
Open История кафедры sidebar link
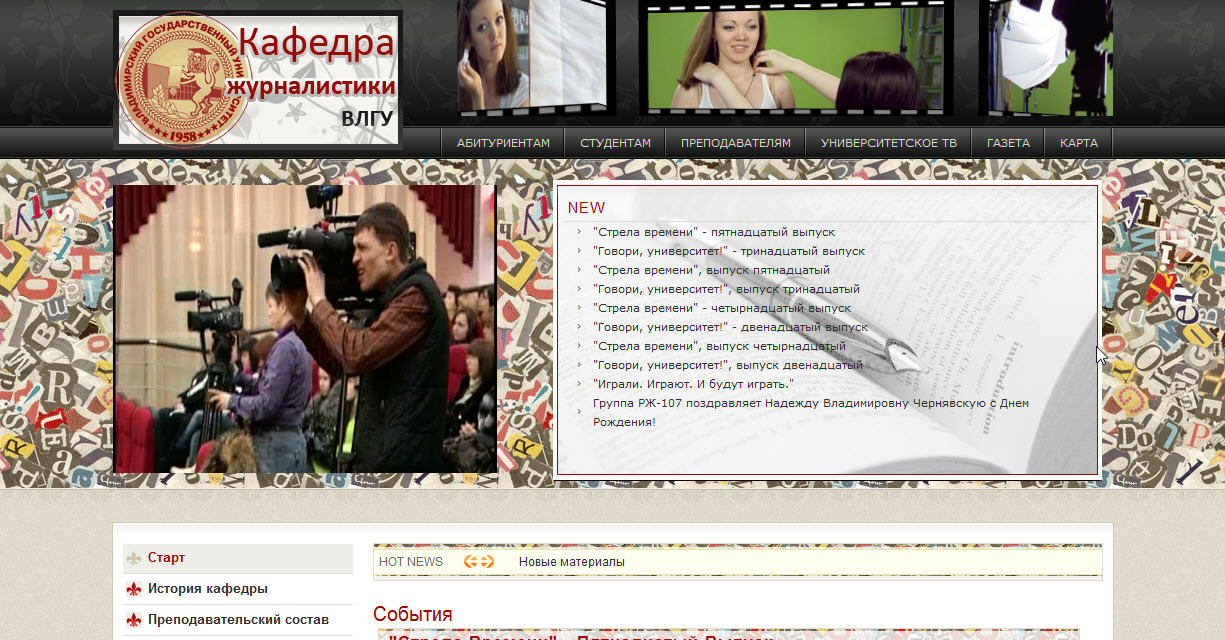(238, 590)
